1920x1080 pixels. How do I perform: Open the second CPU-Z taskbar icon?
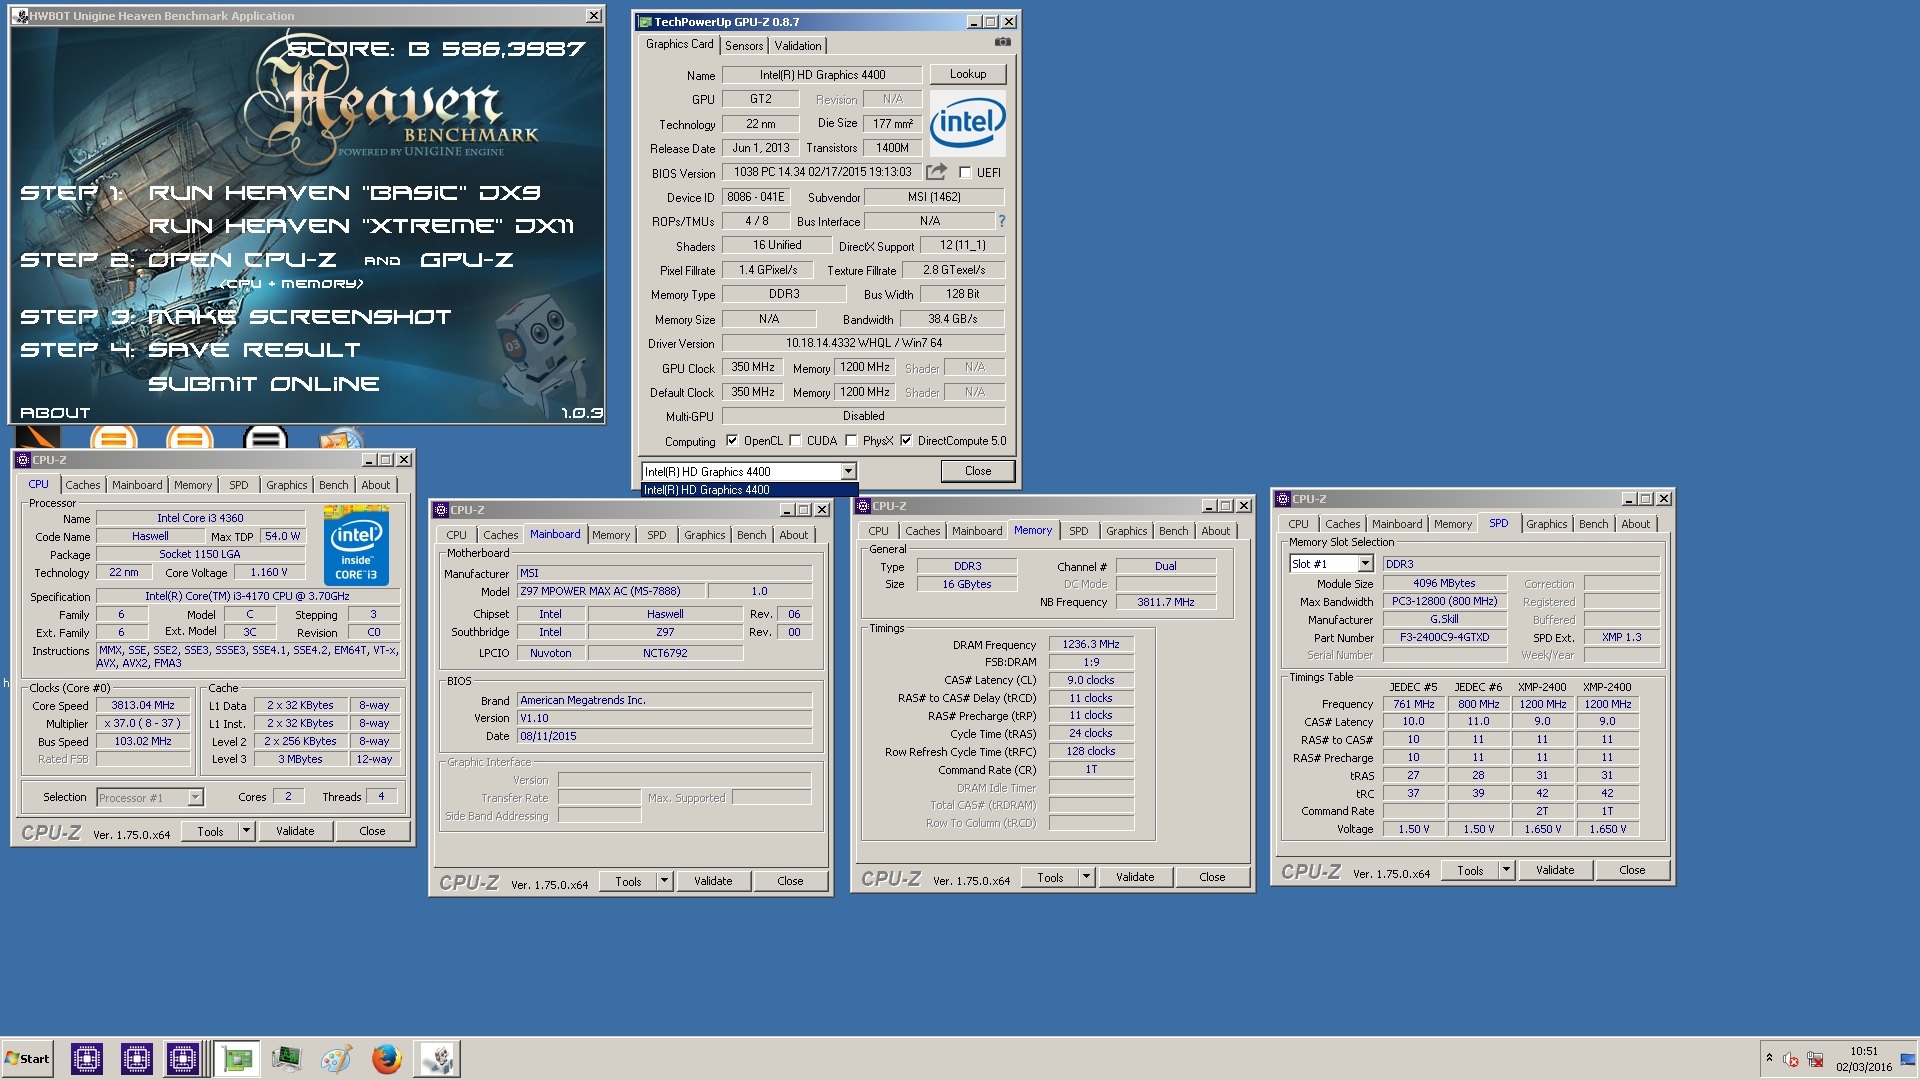tap(136, 1058)
